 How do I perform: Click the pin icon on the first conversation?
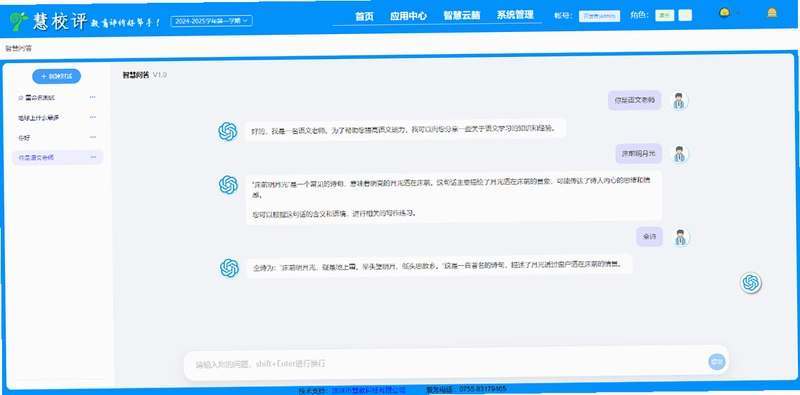[x=20, y=97]
